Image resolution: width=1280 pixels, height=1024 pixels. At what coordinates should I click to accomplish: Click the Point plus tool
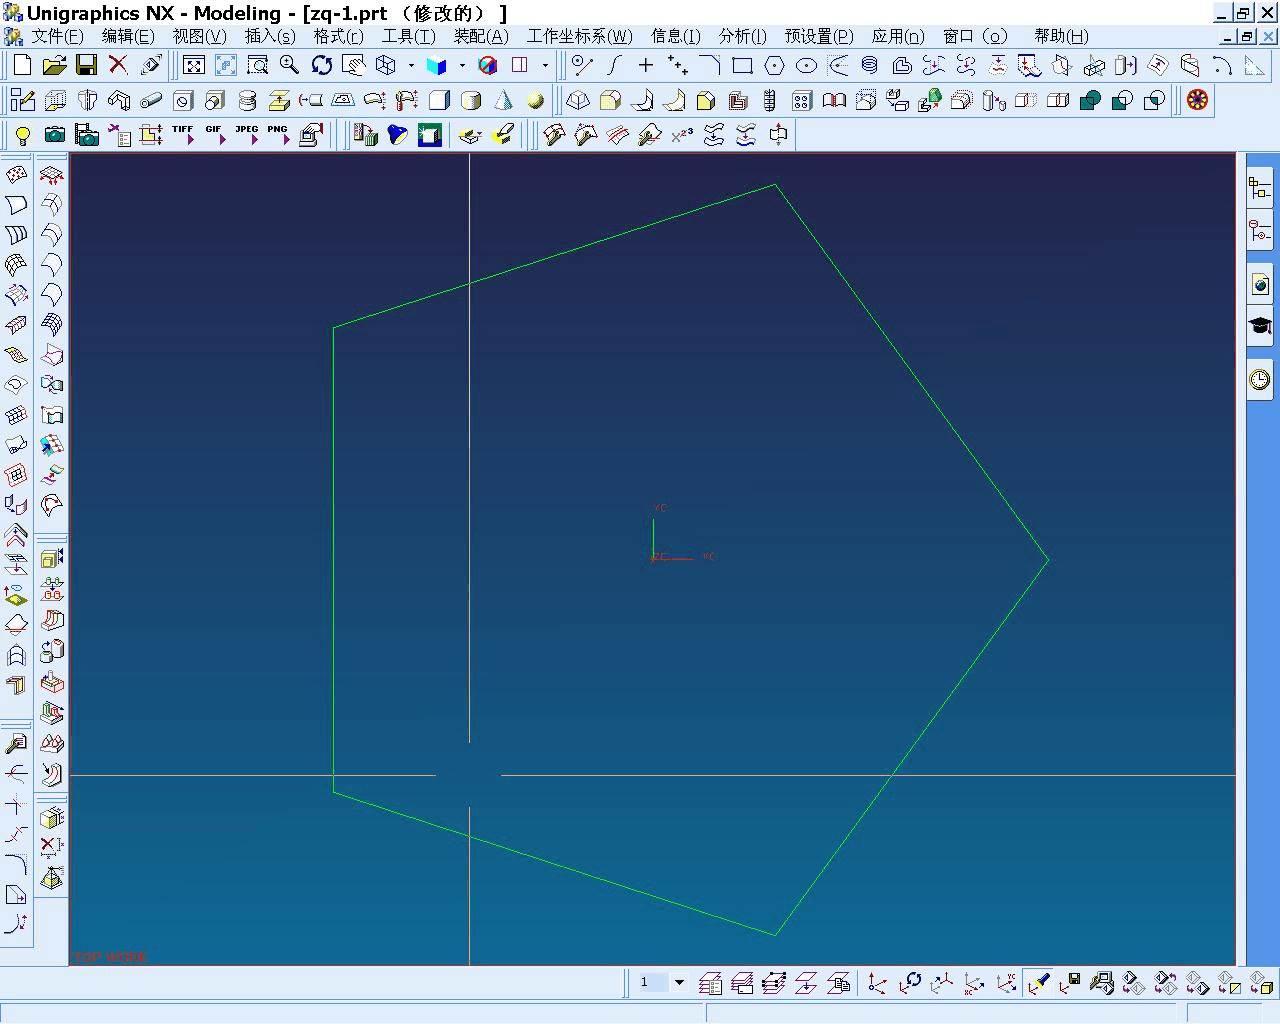pos(646,65)
